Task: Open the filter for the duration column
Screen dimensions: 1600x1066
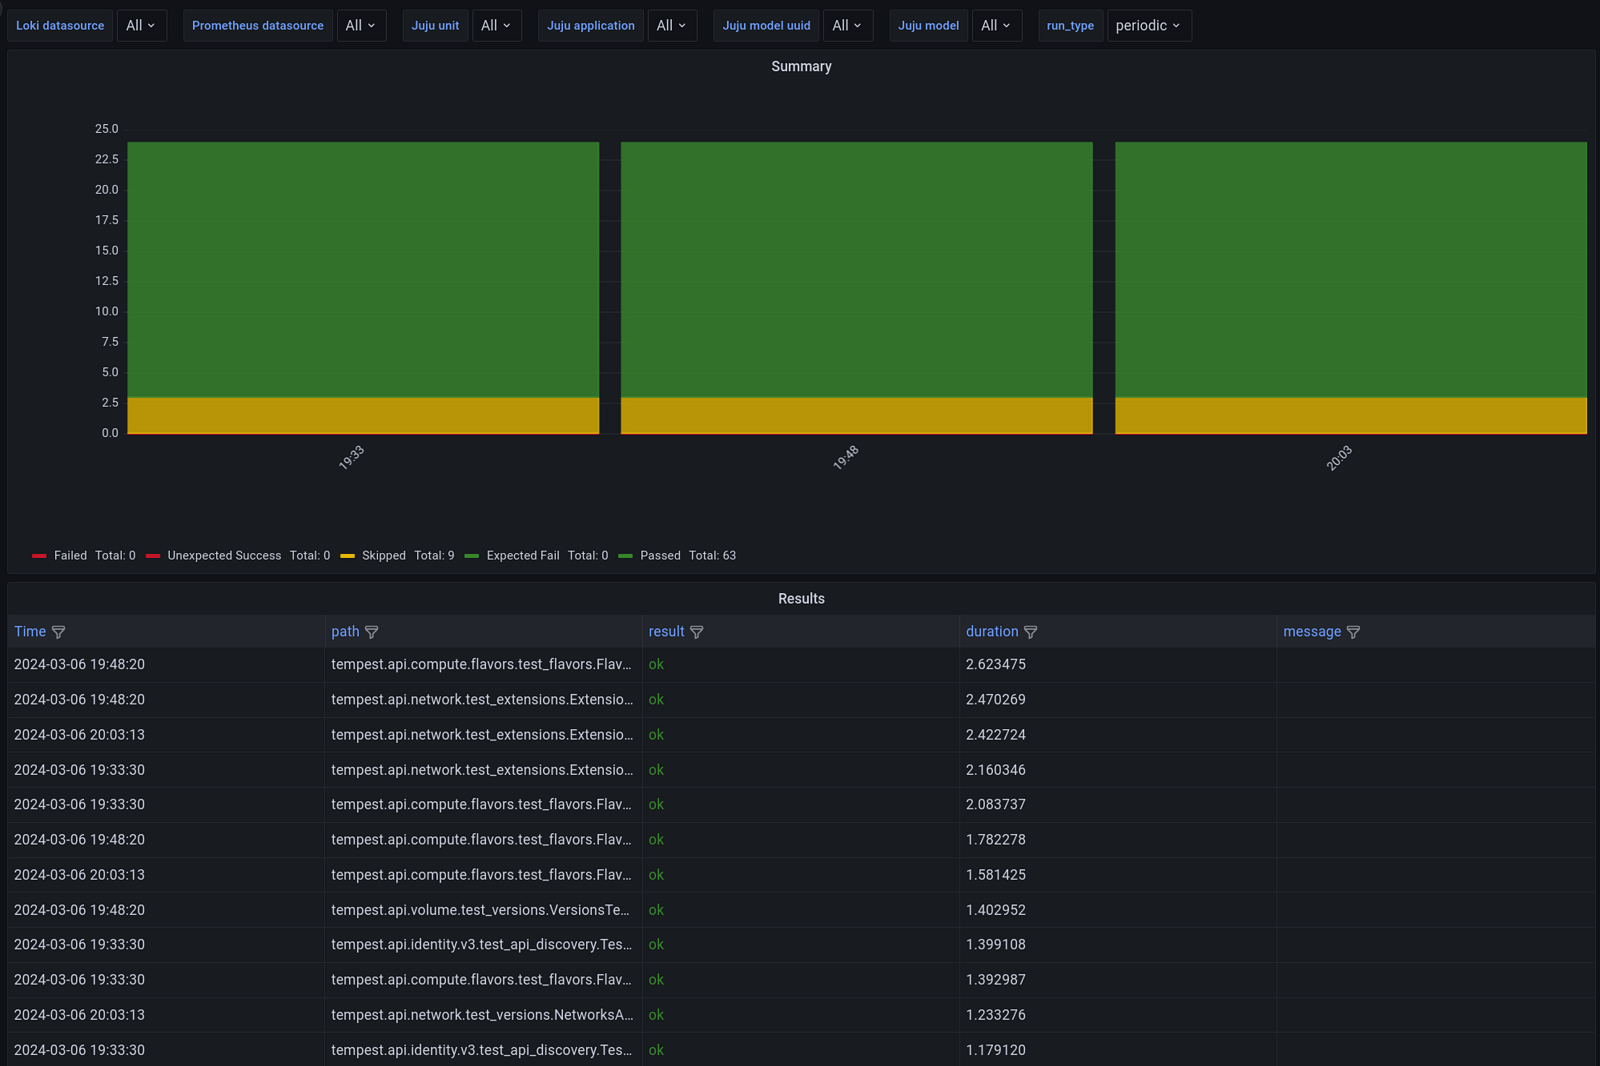Action: pyautogui.click(x=1030, y=631)
